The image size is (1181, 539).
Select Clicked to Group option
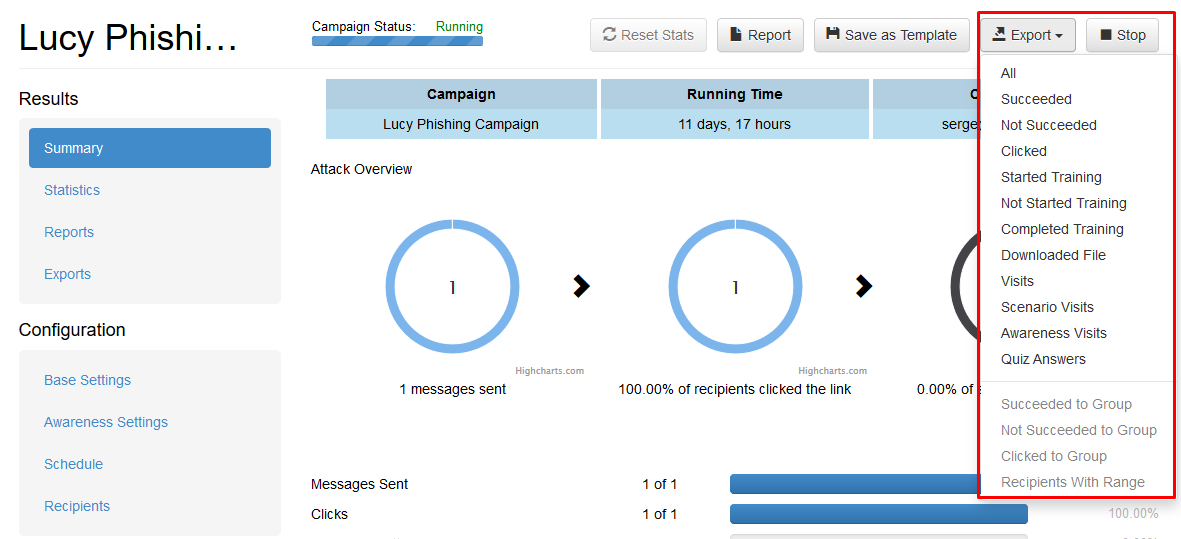(1054, 456)
